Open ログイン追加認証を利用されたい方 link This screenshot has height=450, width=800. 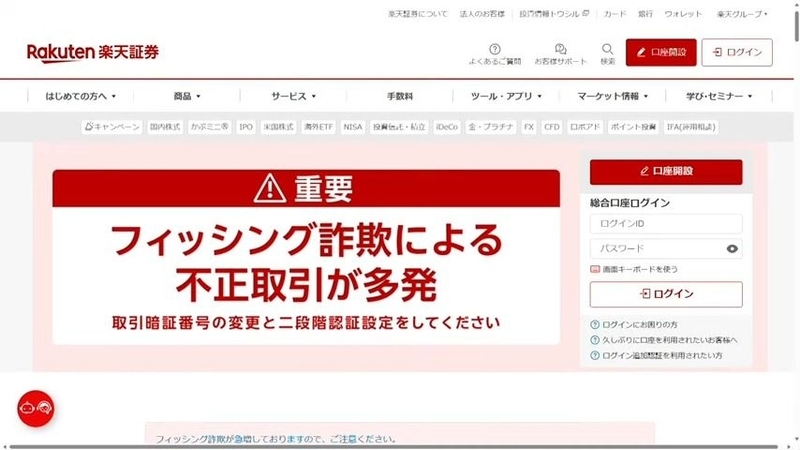click(657, 356)
